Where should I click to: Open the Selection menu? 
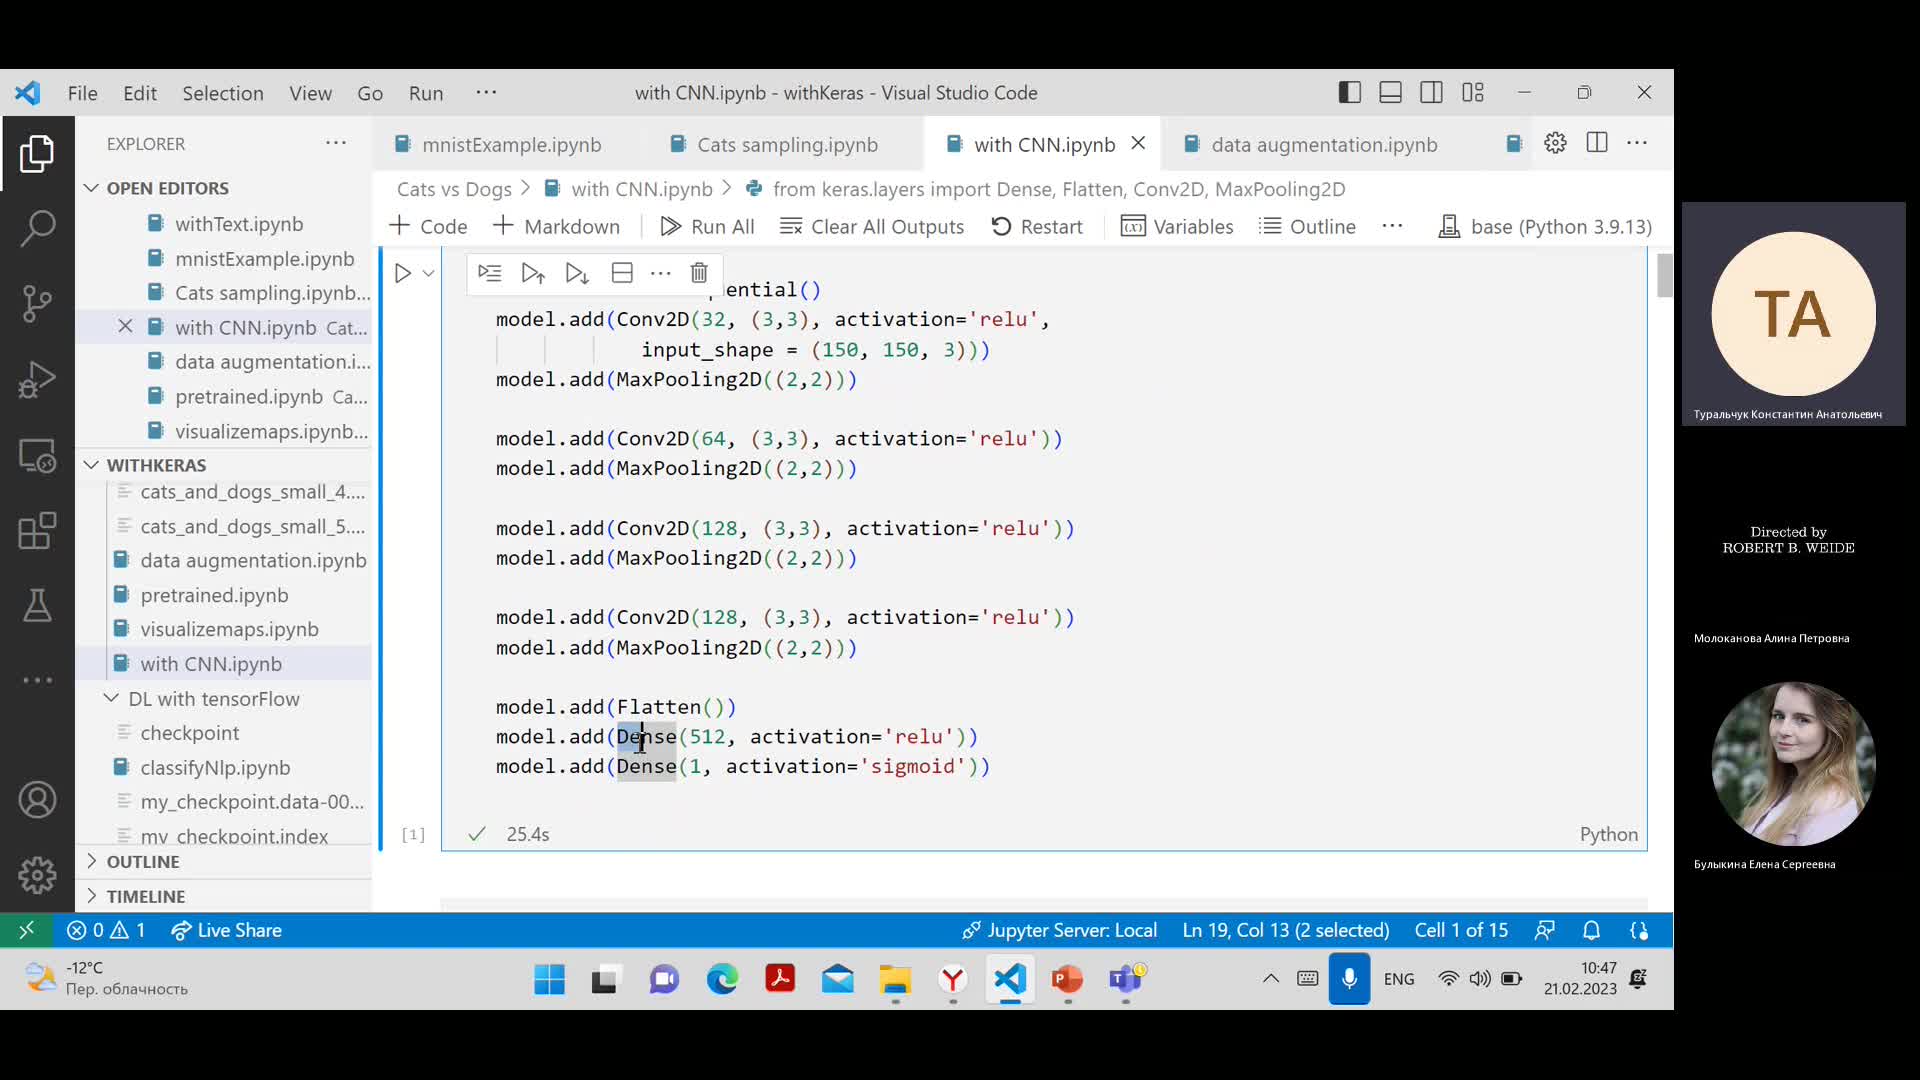[223, 93]
